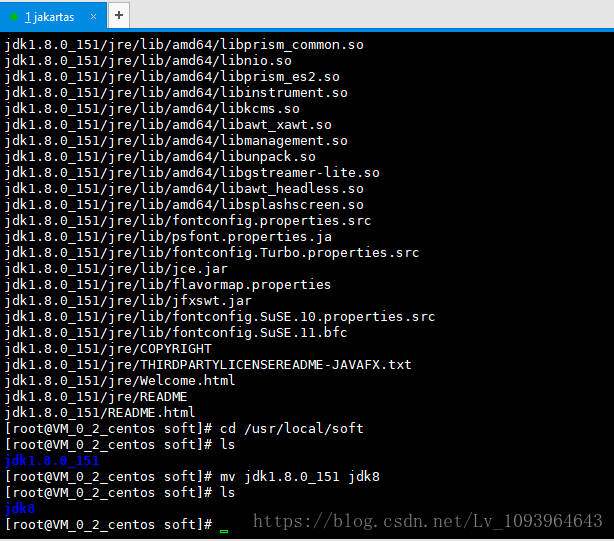Click the THIRDPARTYLICENSEREADME-JAVAFX.txt line
614x541 pixels.
208,365
